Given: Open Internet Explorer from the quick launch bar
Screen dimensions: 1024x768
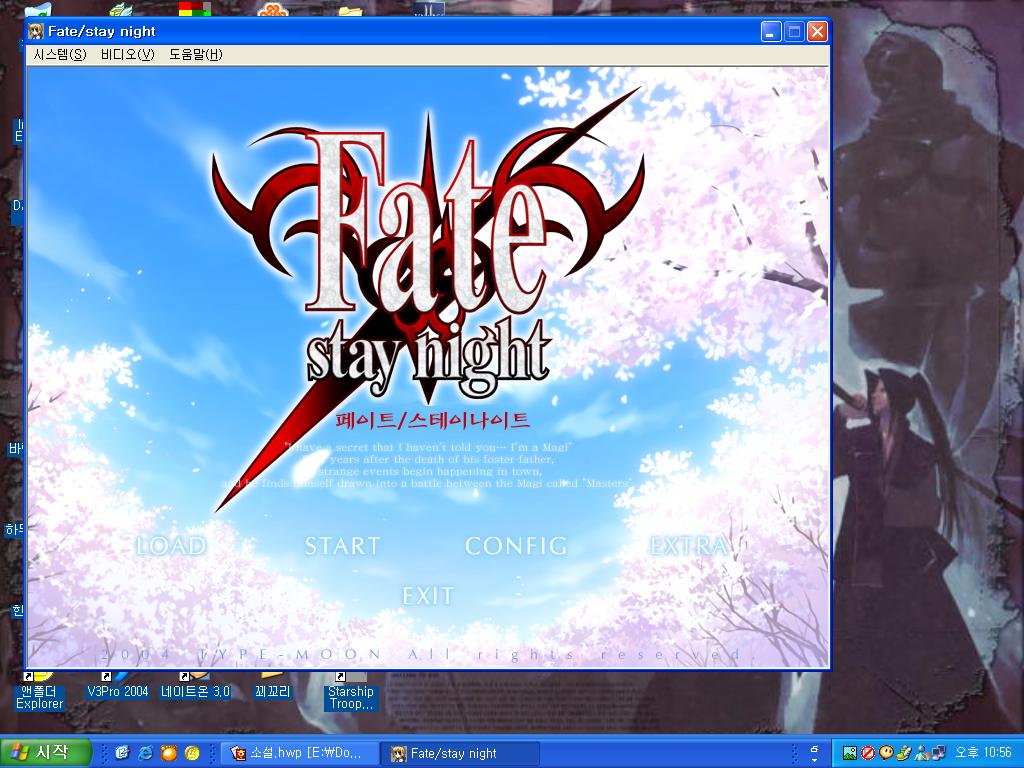Looking at the screenshot, I should coord(145,751).
